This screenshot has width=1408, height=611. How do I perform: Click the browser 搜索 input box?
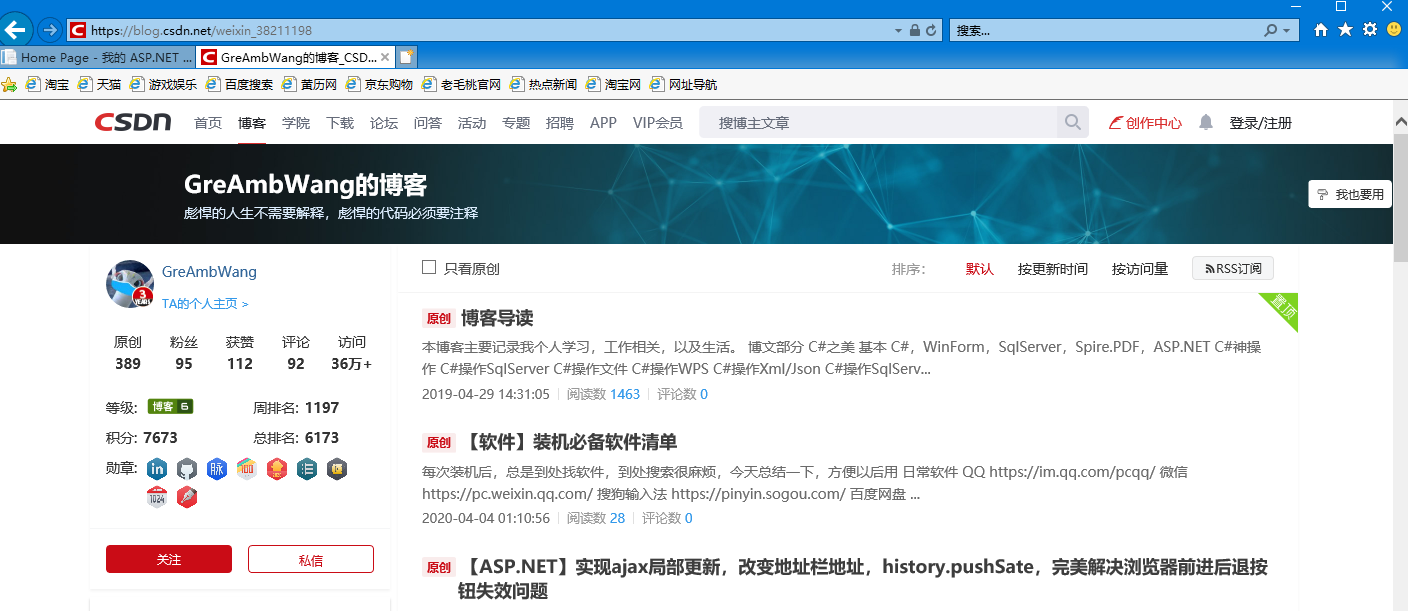[1105, 31]
